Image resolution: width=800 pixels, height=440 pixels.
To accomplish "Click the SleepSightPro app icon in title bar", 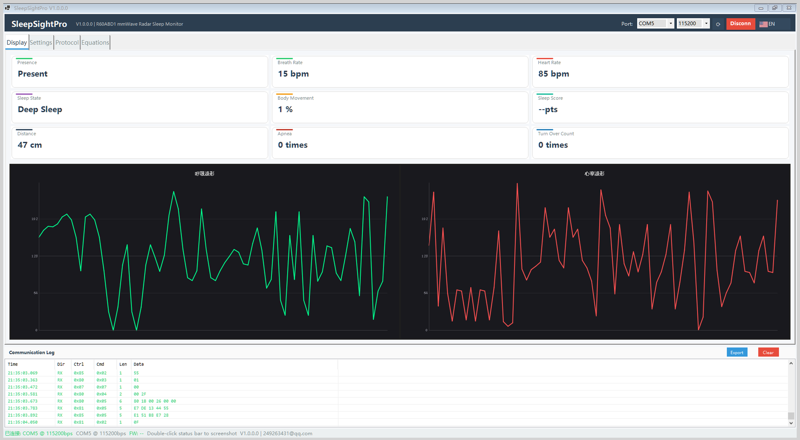I will click(x=7, y=8).
